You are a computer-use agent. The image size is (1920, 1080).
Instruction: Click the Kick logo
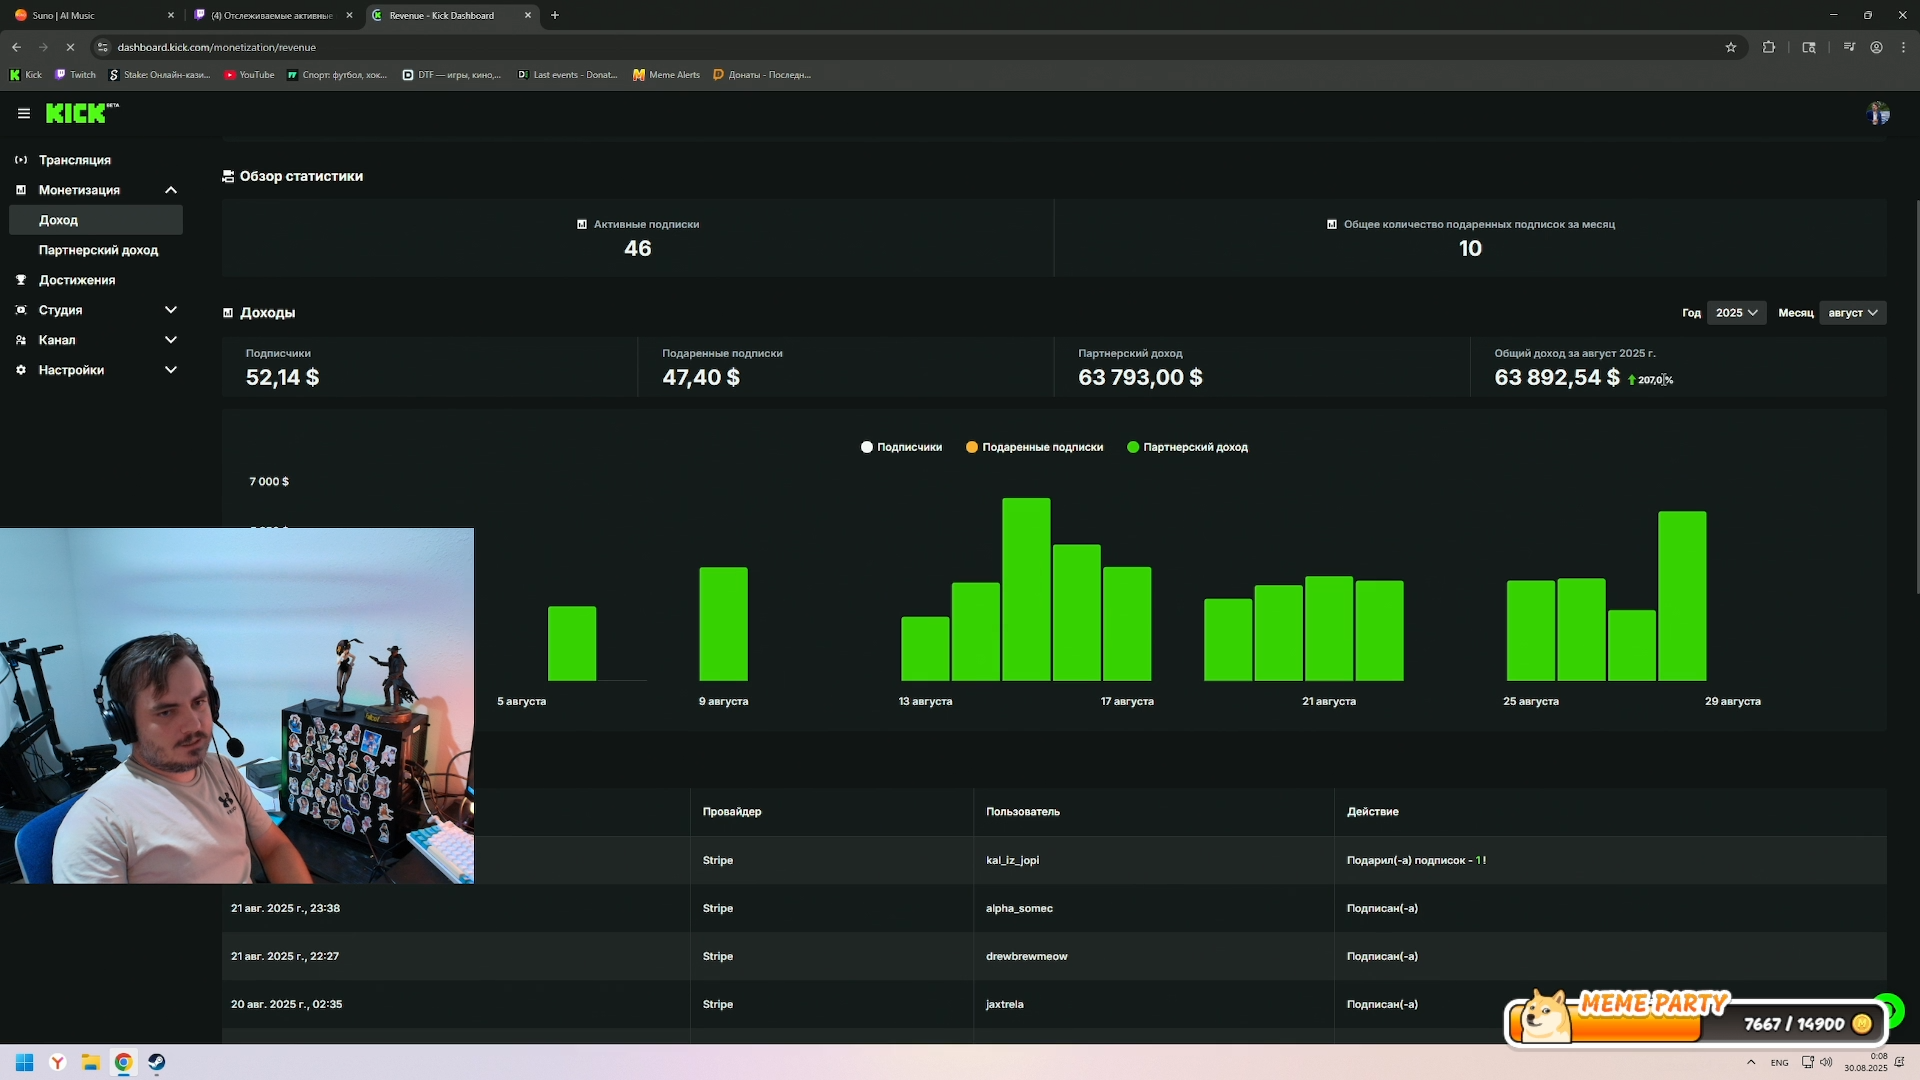coord(76,114)
